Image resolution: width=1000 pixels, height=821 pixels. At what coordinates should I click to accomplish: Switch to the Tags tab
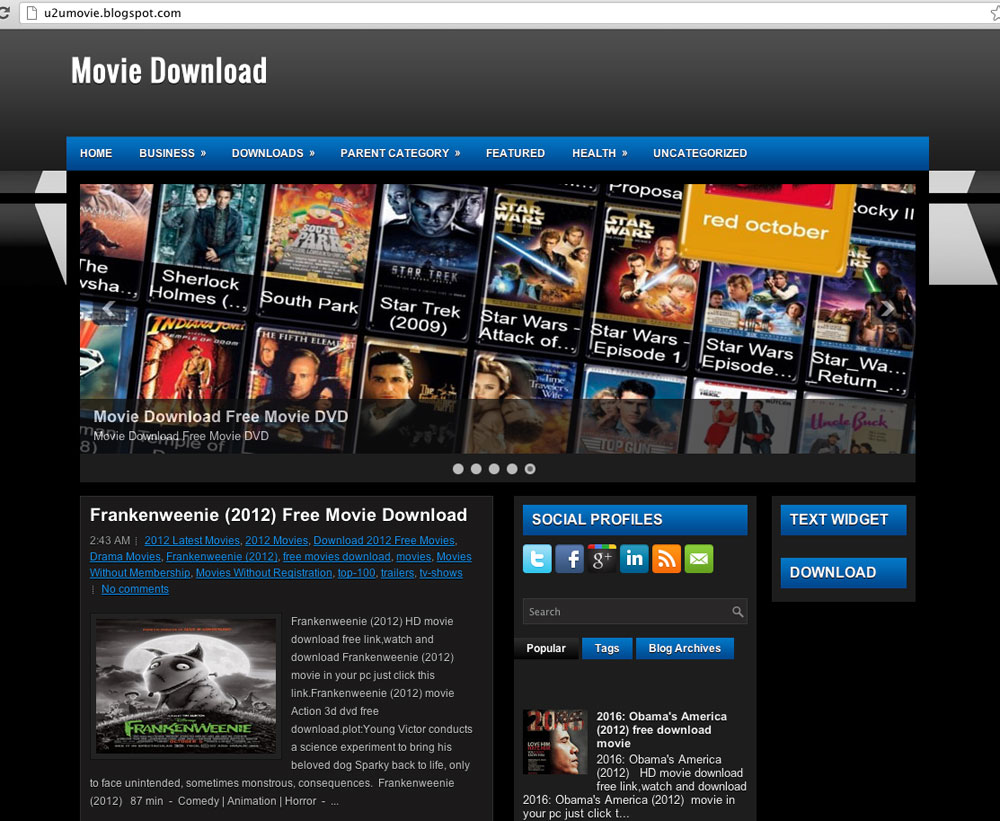(607, 648)
